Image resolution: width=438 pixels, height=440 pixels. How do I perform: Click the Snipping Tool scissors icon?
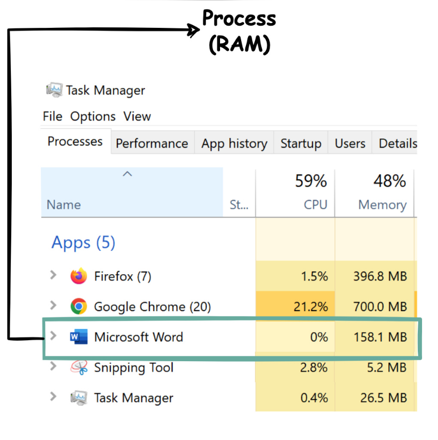point(79,367)
